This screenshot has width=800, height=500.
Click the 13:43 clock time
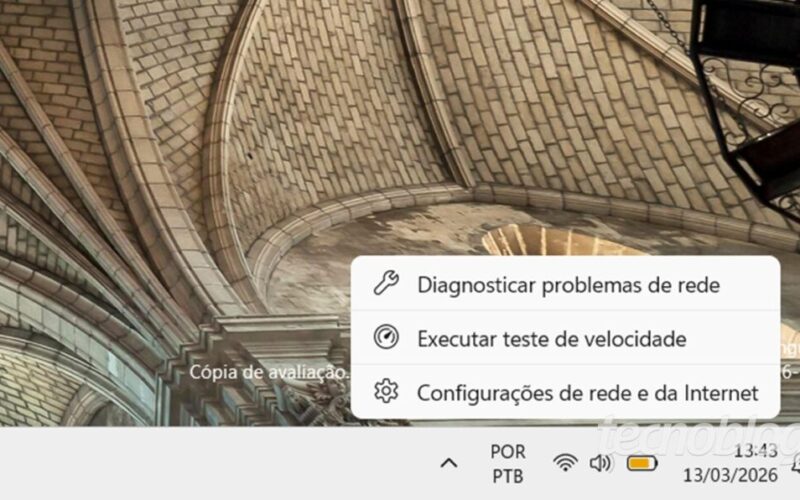[x=756, y=451]
